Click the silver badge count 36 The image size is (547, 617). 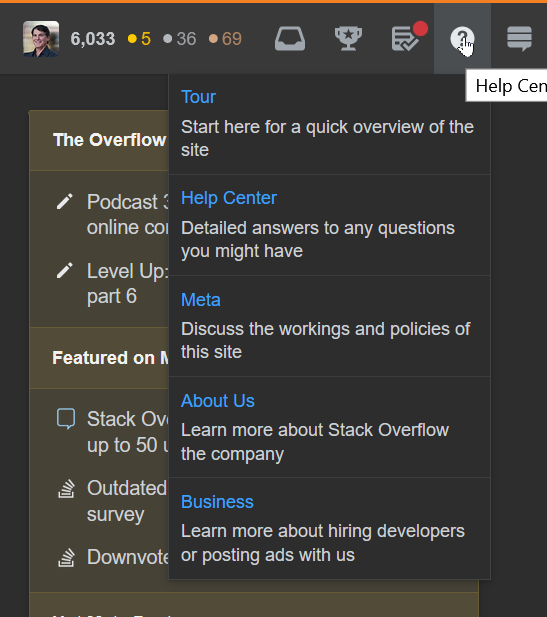[180, 39]
